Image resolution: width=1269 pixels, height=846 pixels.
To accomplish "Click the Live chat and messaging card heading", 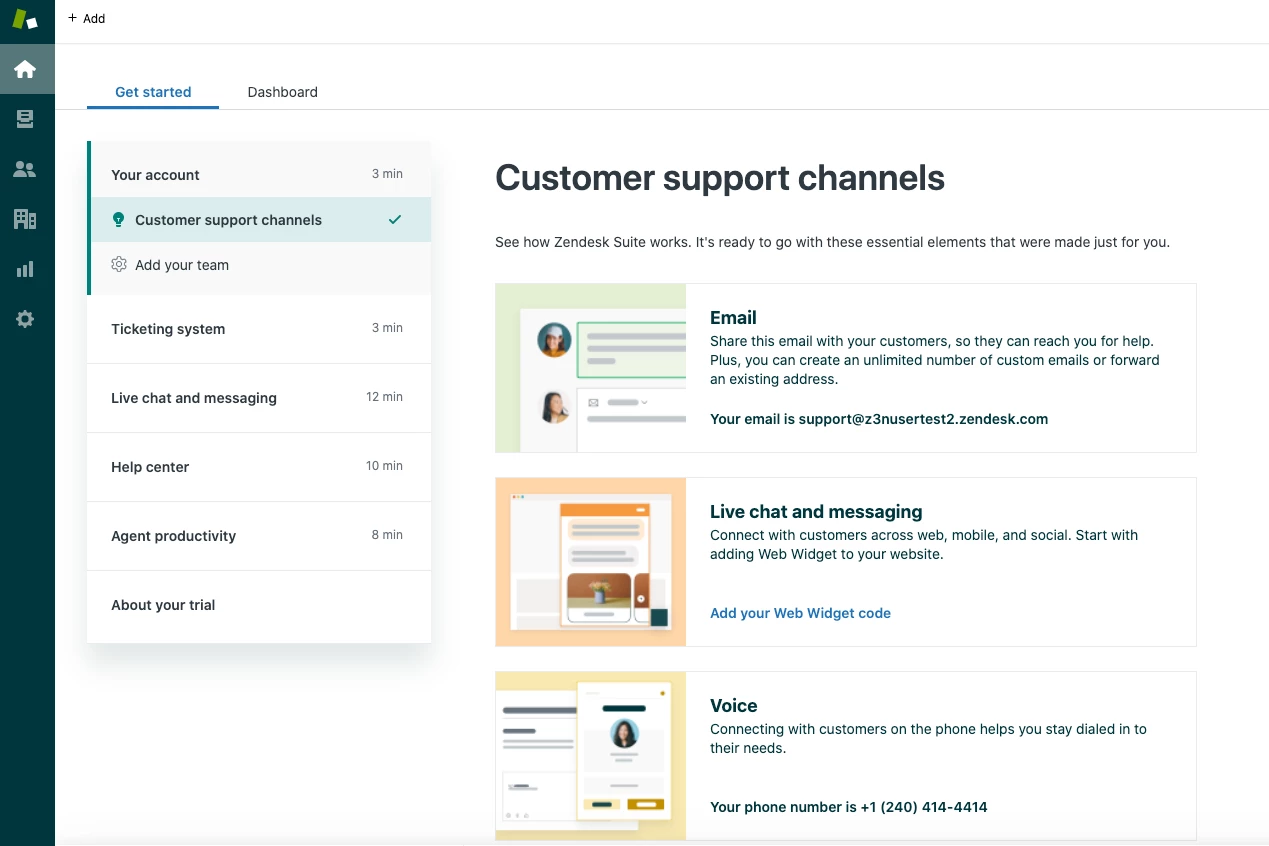I will (x=816, y=512).
